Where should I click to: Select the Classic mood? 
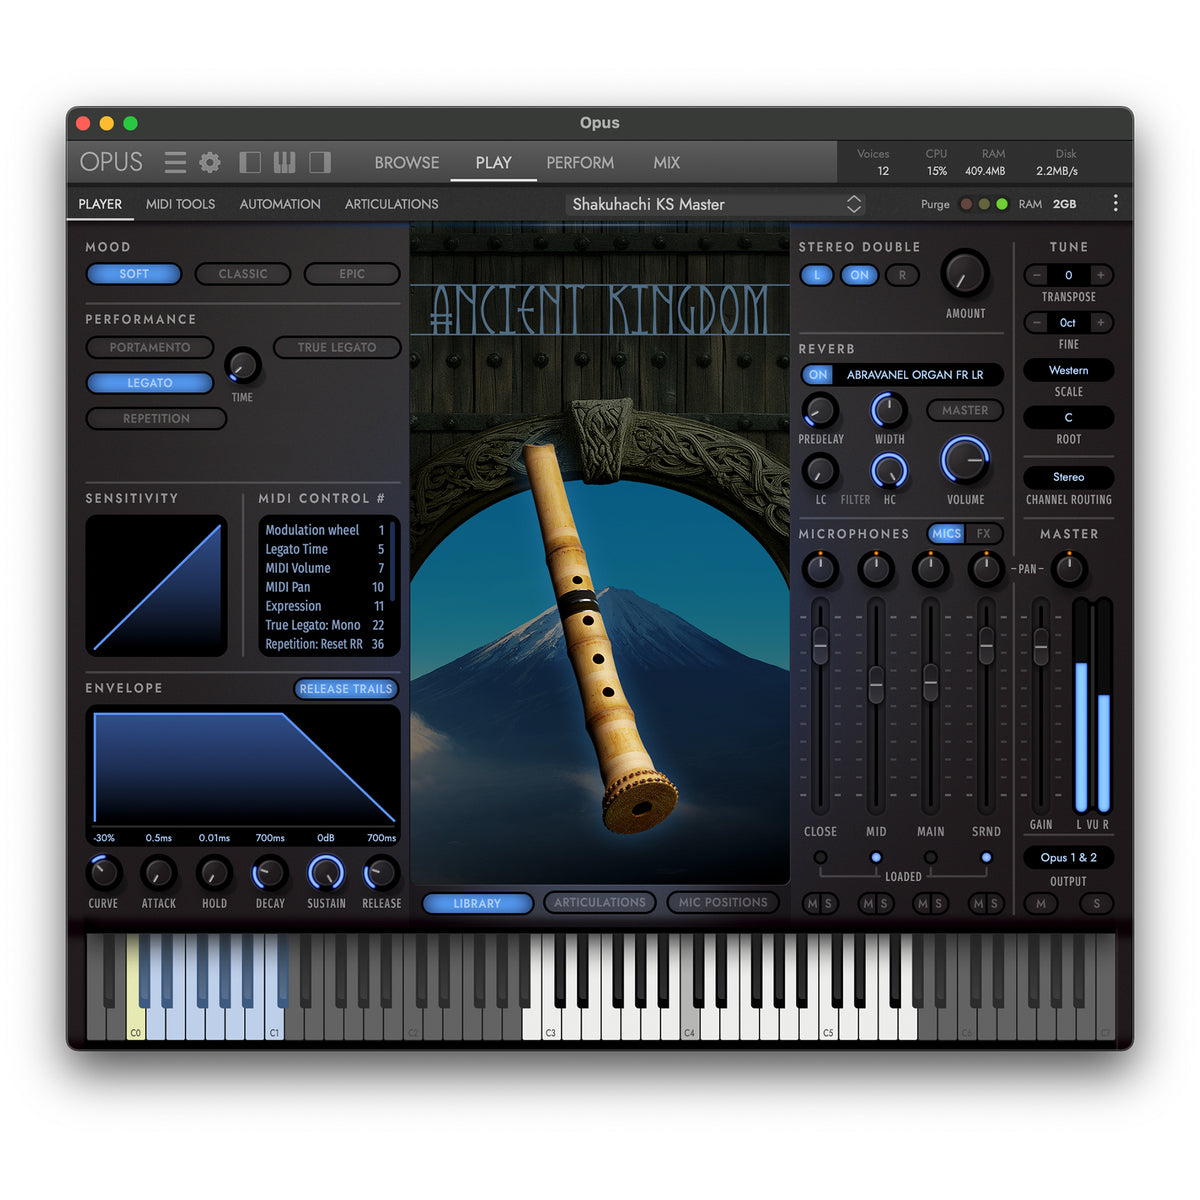click(x=243, y=274)
